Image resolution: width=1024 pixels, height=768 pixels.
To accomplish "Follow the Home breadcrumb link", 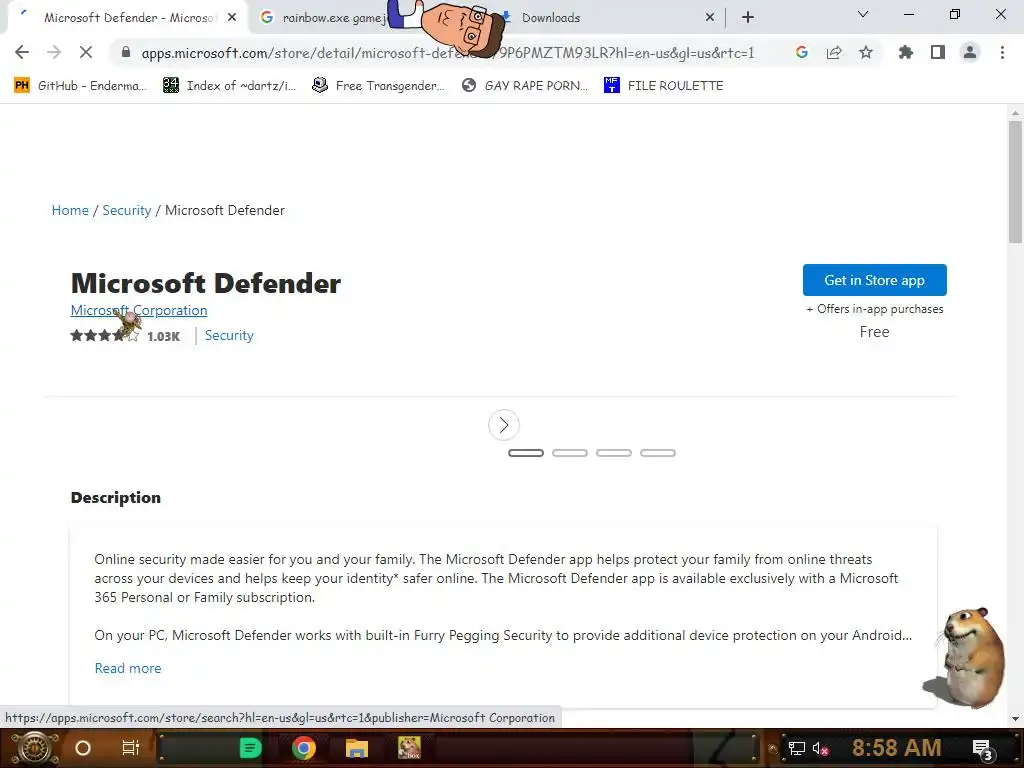I will click(70, 210).
